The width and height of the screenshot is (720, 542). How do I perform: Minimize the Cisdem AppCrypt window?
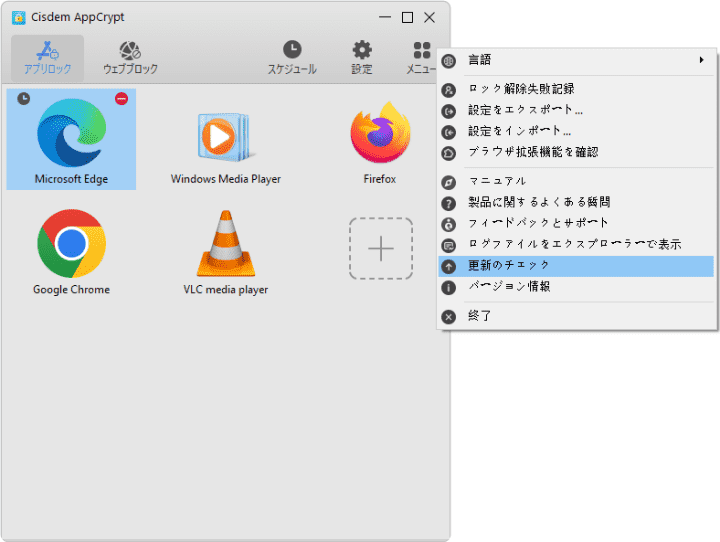[385, 17]
